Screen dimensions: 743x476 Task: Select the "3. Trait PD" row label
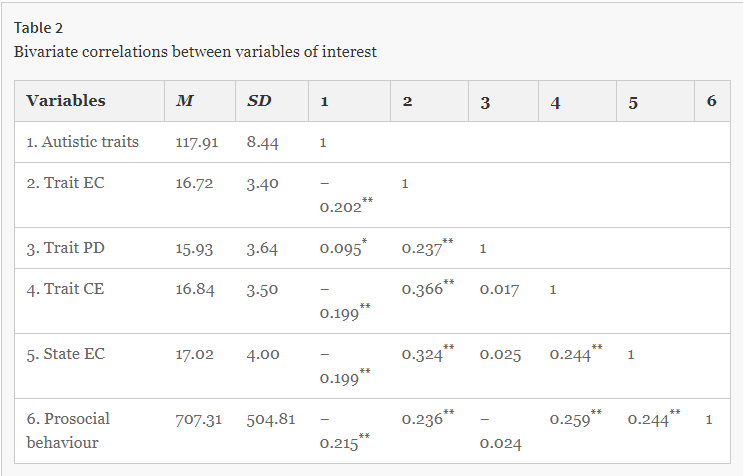68,248
